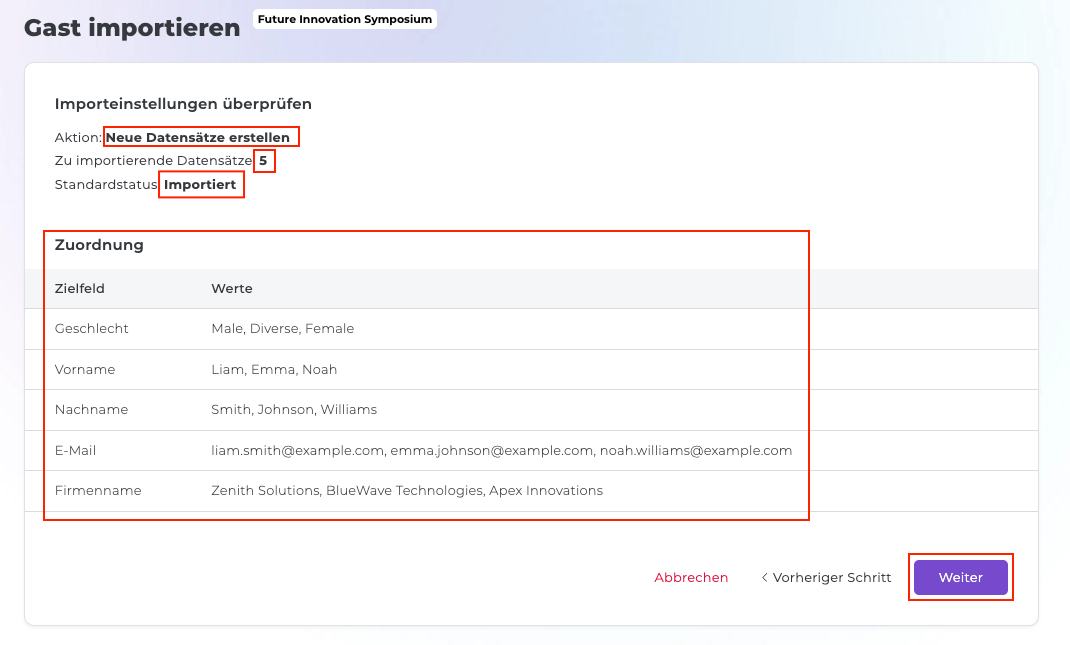Screen dimensions: 1070x645
Task: Click the Zenith Solutions company values cell
Action: point(406,490)
